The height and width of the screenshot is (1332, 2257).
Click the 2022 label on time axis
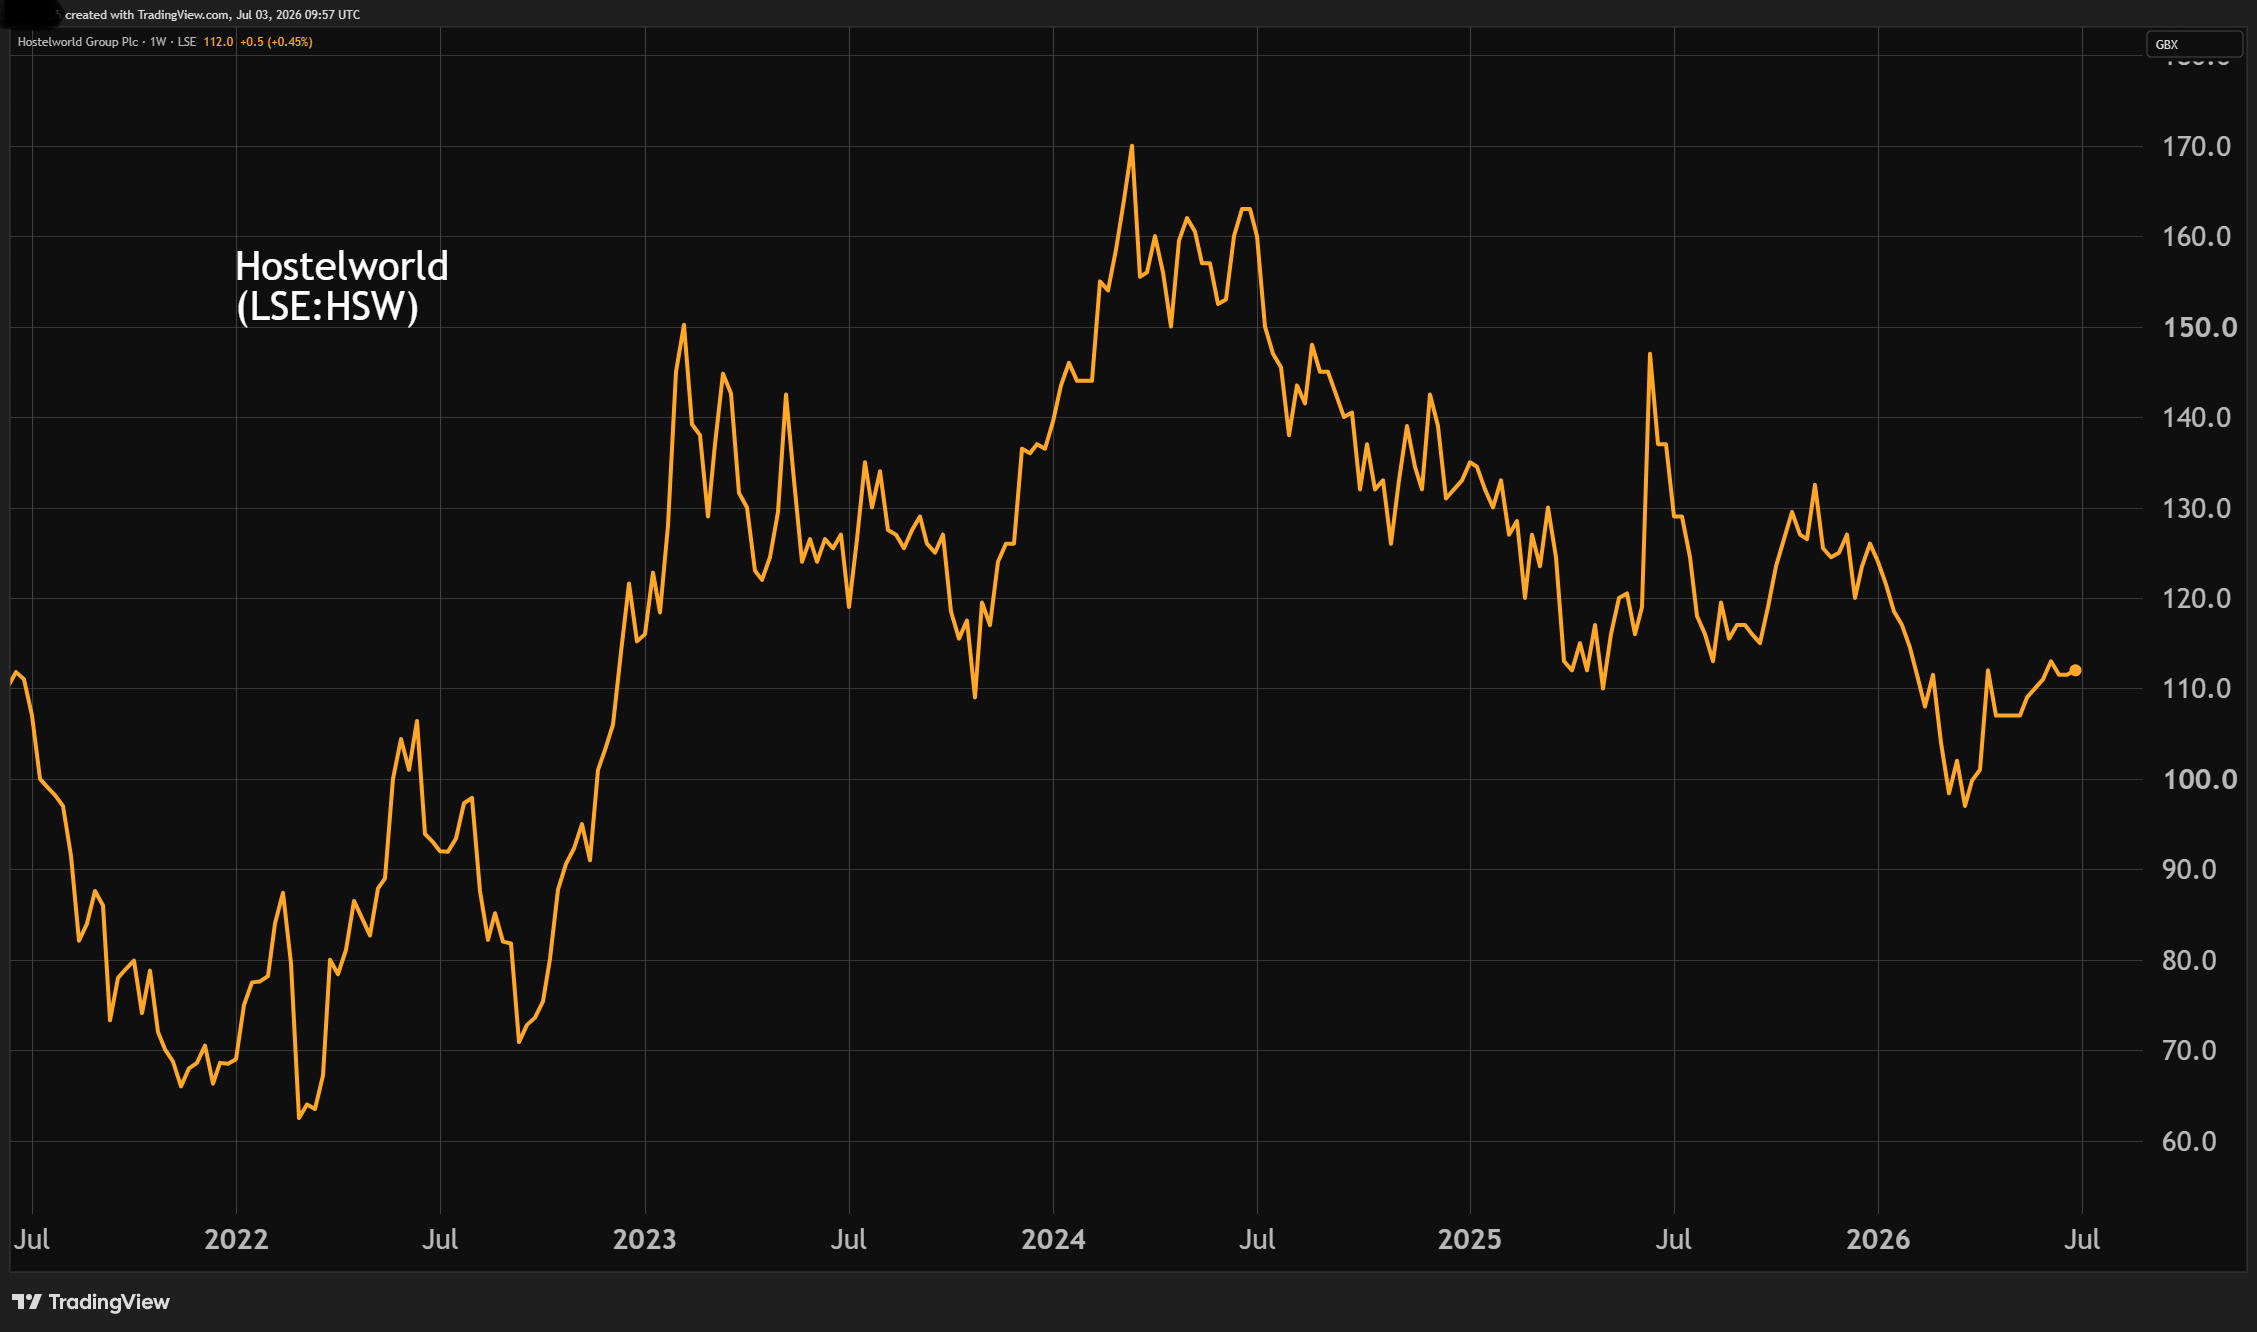pos(236,1239)
